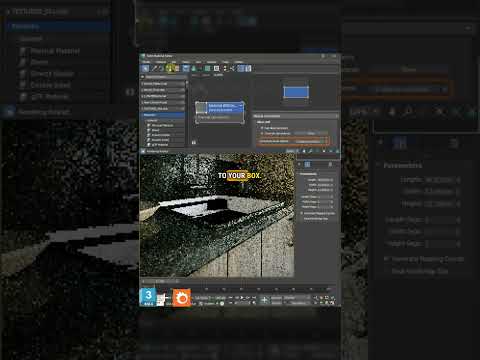Collapse the Parameters rollout in command panel
Screen dimensions: 480x360
point(308,174)
